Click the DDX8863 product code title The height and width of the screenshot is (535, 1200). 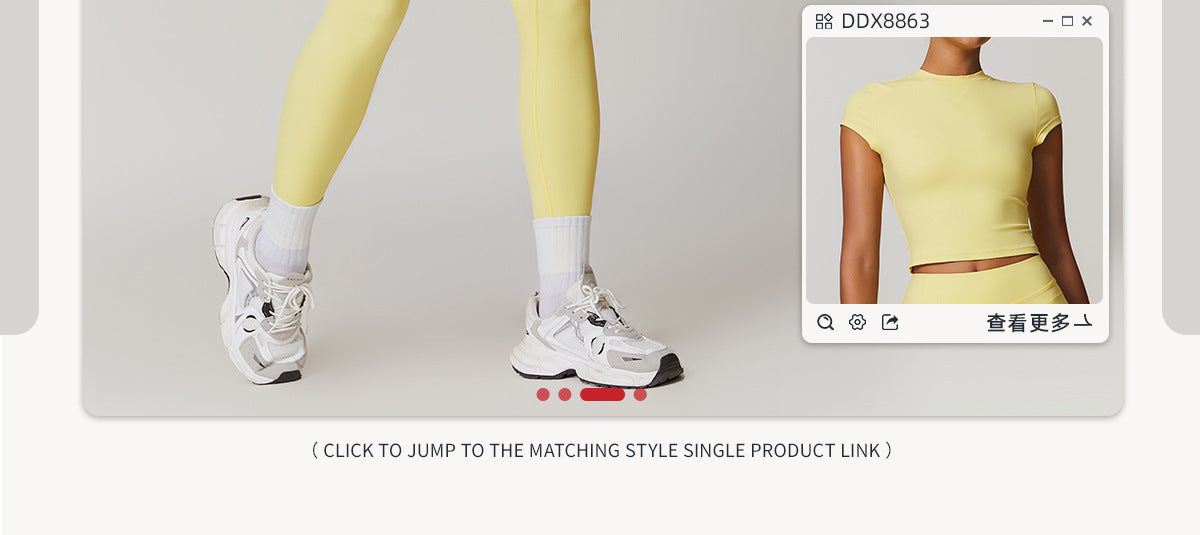tap(885, 21)
